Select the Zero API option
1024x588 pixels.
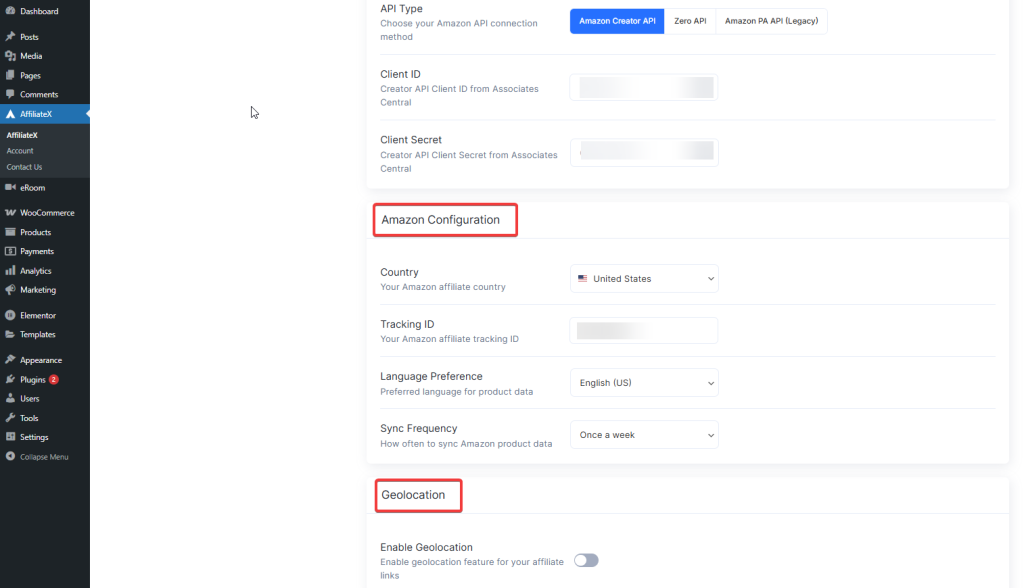pyautogui.click(x=690, y=20)
